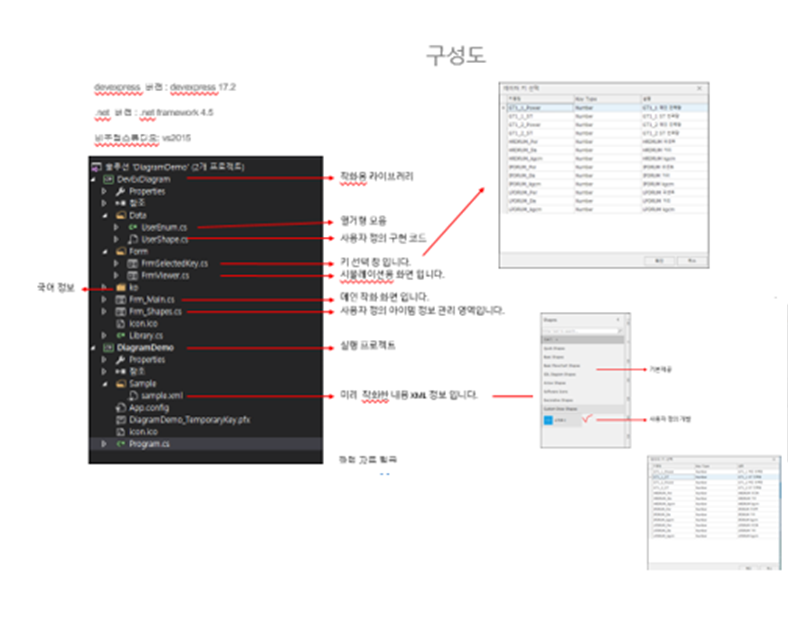This screenshot has width=788, height=628.
Task: Expand the UserShape.cs node
Action: click(x=116, y=239)
